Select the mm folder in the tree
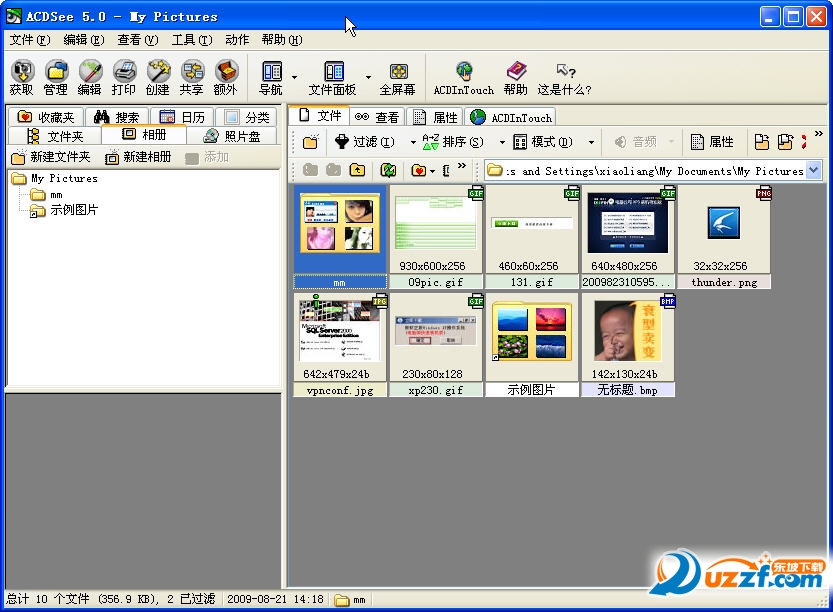This screenshot has width=833, height=612. click(55, 194)
